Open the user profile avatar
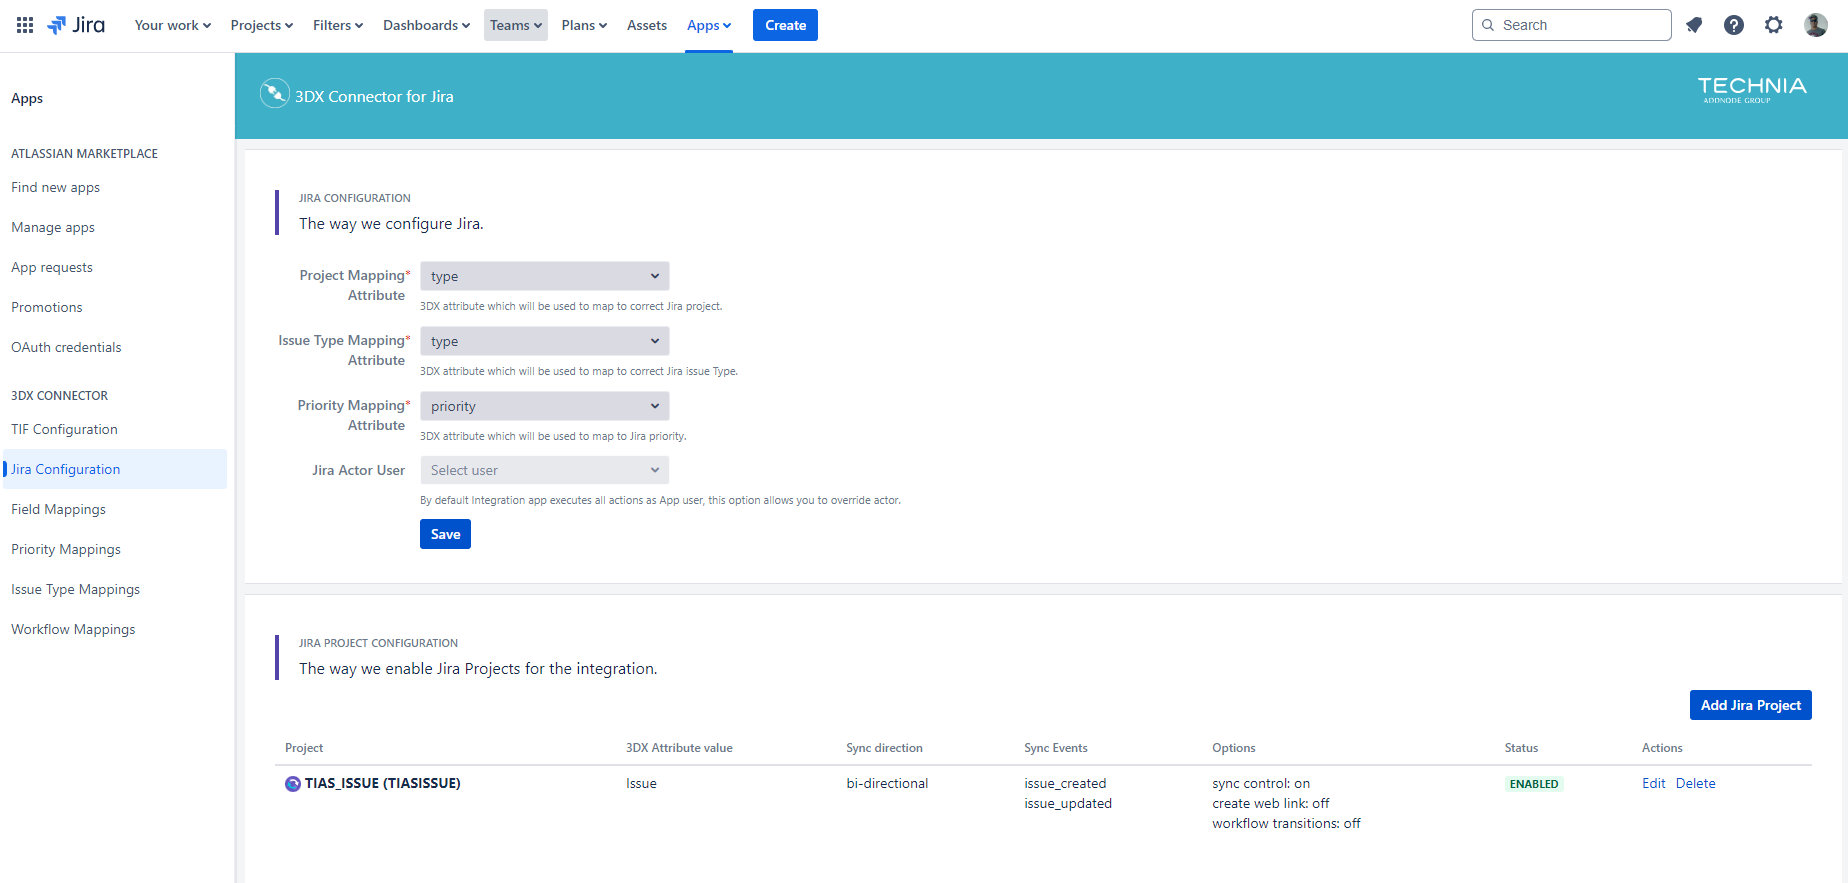This screenshot has width=1848, height=883. pos(1816,25)
